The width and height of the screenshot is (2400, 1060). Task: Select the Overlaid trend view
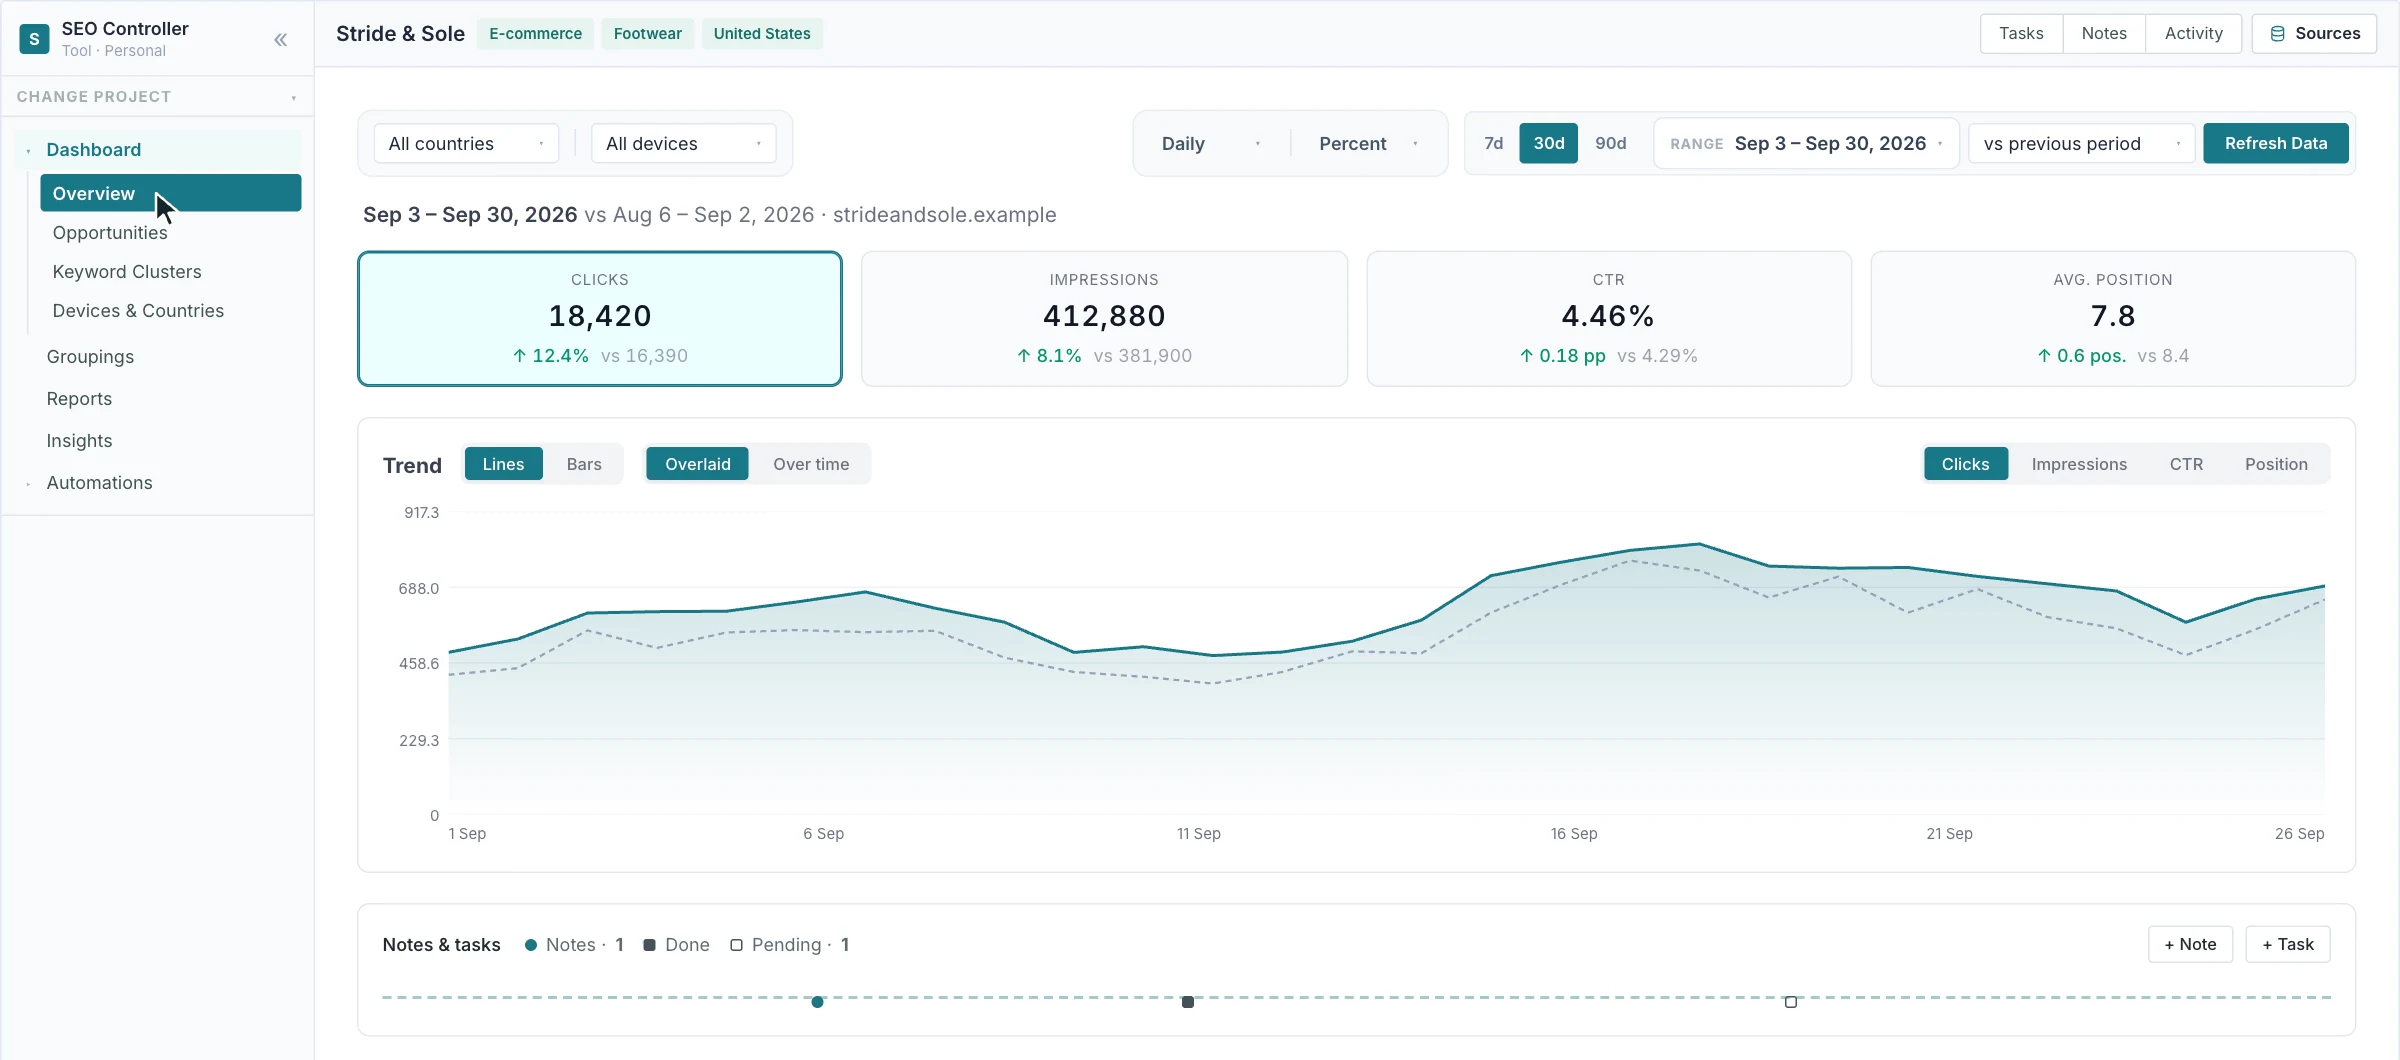(x=697, y=464)
